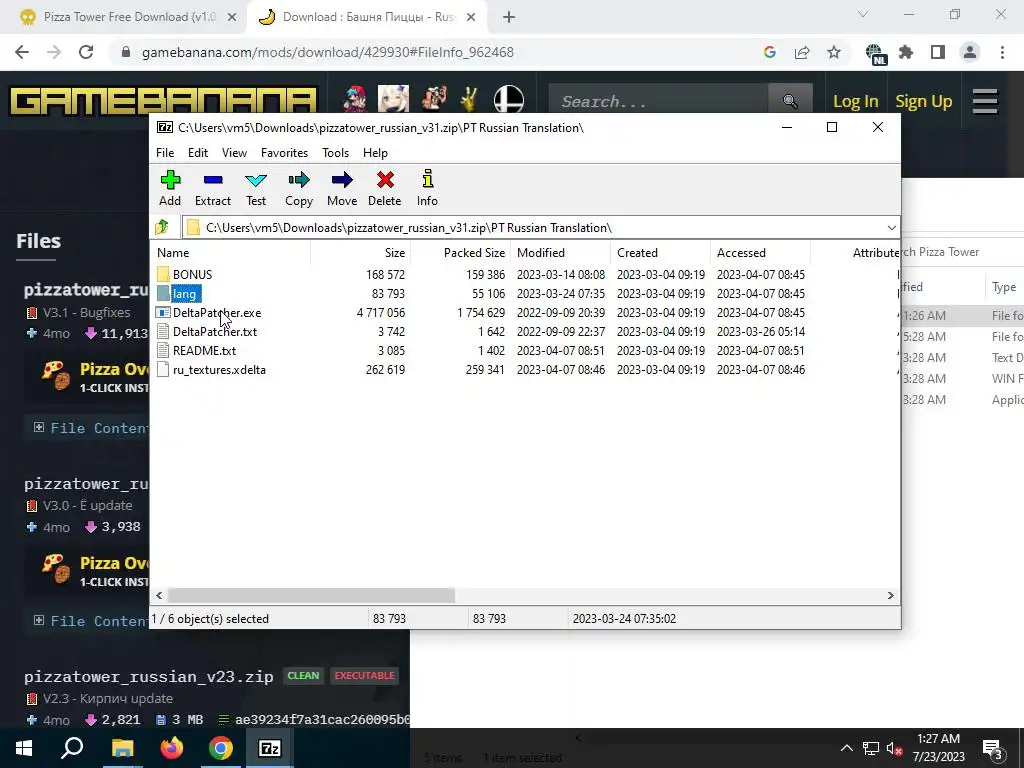This screenshot has height=768, width=1024.
Task: Open File Explorer from taskbar
Action: point(122,748)
